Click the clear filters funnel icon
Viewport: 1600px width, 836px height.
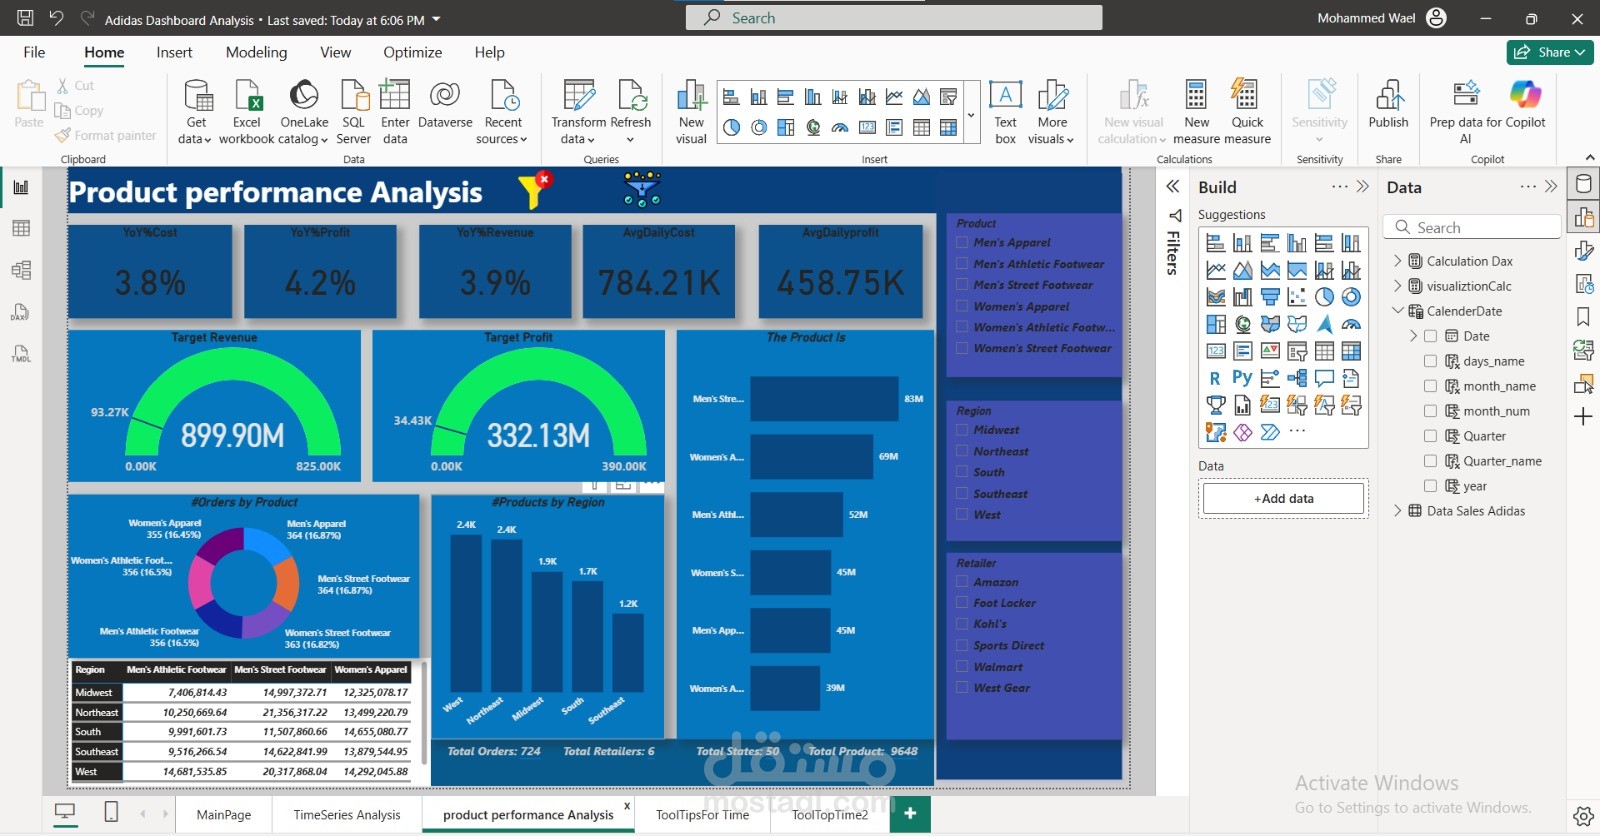point(535,188)
